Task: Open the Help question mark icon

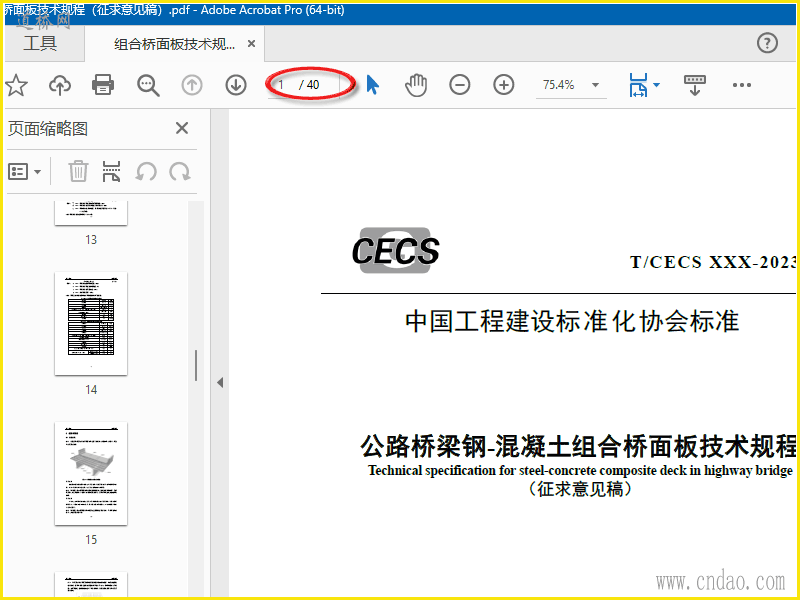Action: [x=767, y=43]
